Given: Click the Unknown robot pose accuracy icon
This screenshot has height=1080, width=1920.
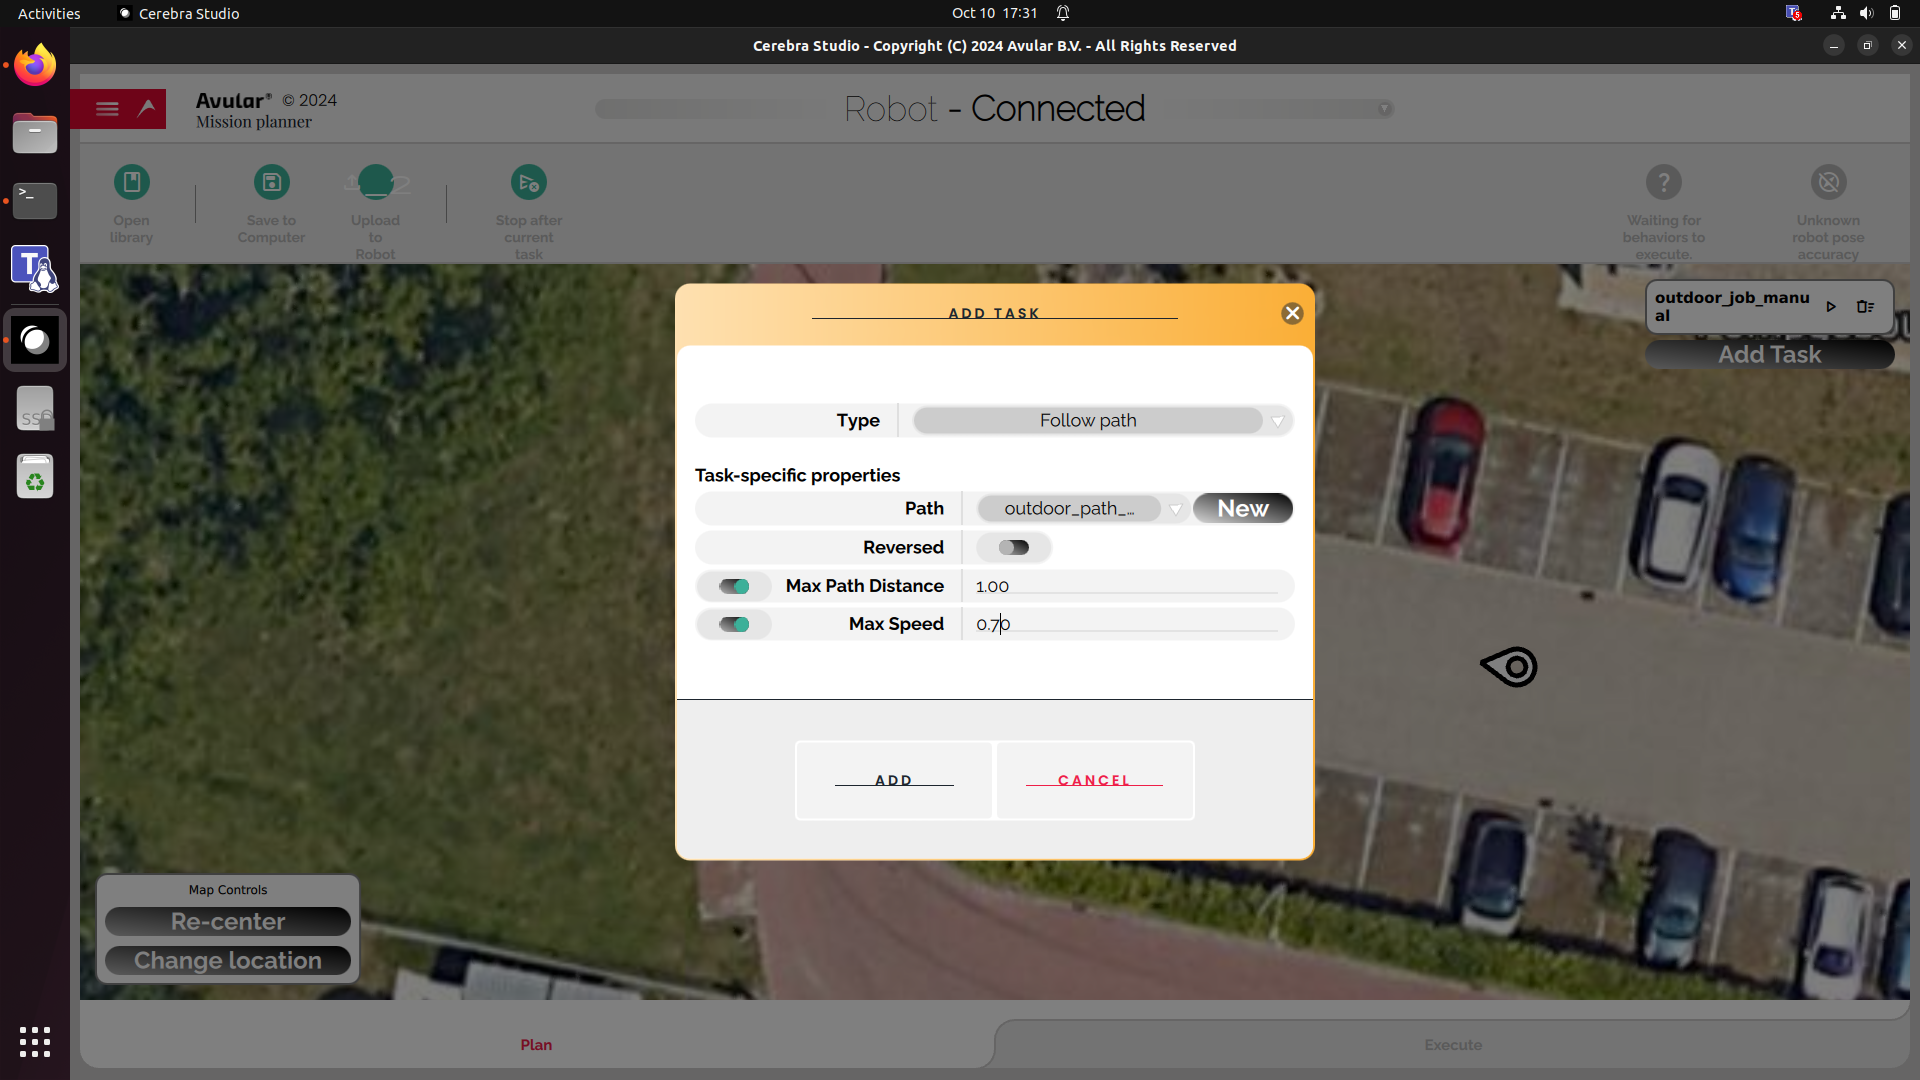Looking at the screenshot, I should point(1828,183).
